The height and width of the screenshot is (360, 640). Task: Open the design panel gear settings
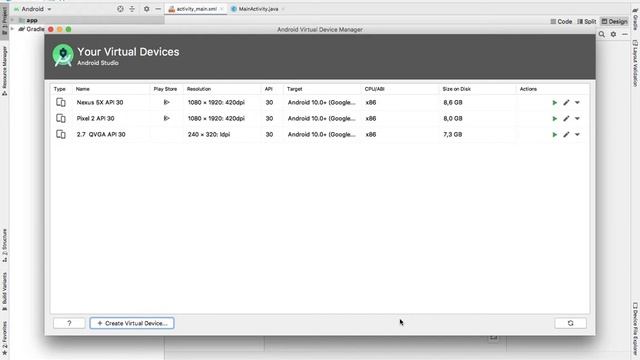click(613, 35)
